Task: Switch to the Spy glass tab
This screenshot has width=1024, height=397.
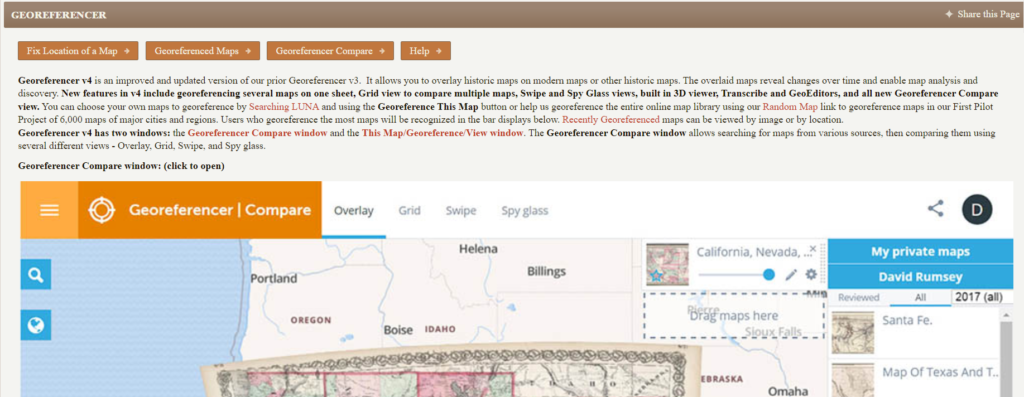Action: [524, 211]
